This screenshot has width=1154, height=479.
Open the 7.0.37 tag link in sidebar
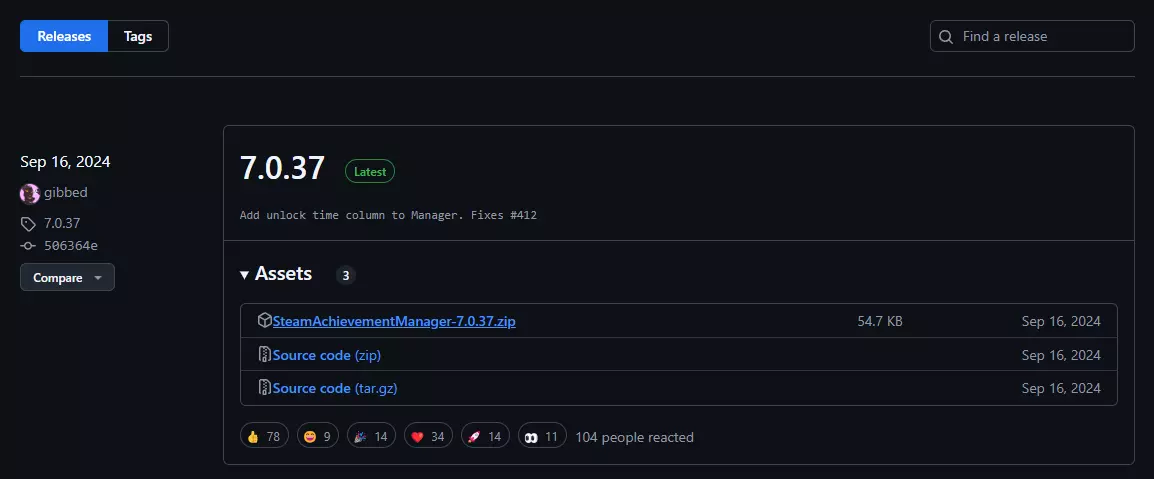point(62,223)
